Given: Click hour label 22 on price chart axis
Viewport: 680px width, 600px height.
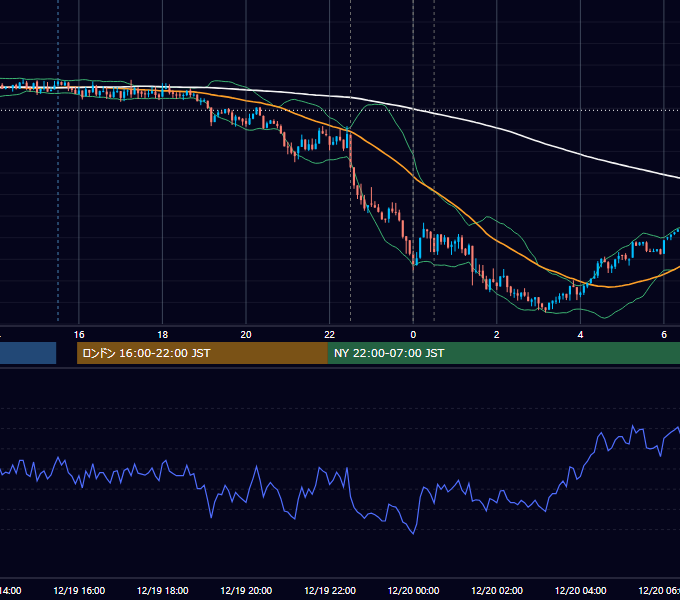Looking at the screenshot, I should pyautogui.click(x=330, y=334).
